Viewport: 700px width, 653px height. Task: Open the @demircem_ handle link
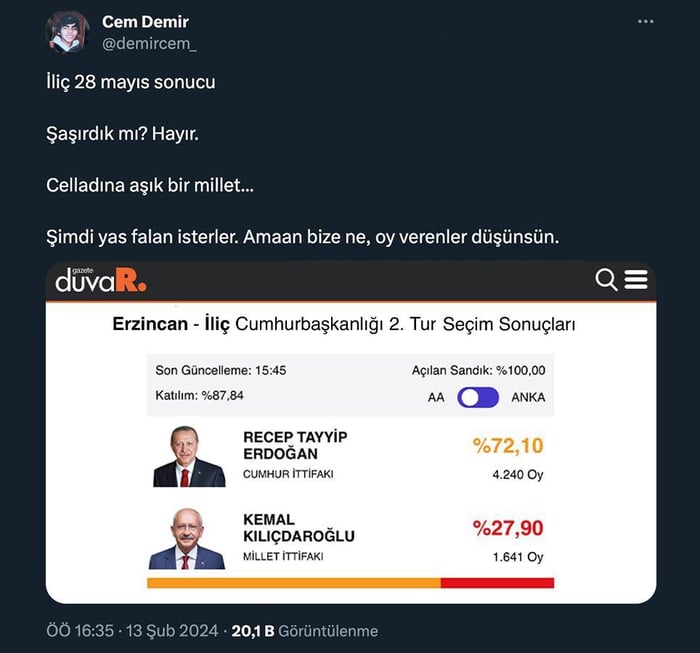coord(149,42)
